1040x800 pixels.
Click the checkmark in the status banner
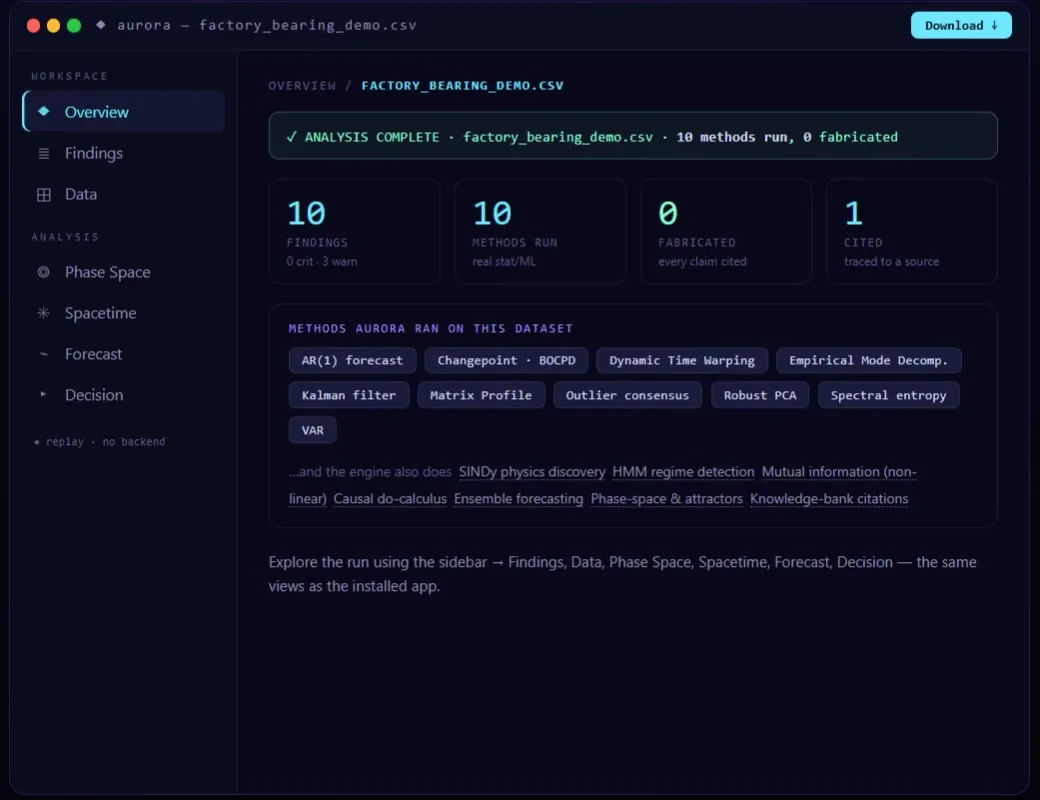tap(291, 137)
